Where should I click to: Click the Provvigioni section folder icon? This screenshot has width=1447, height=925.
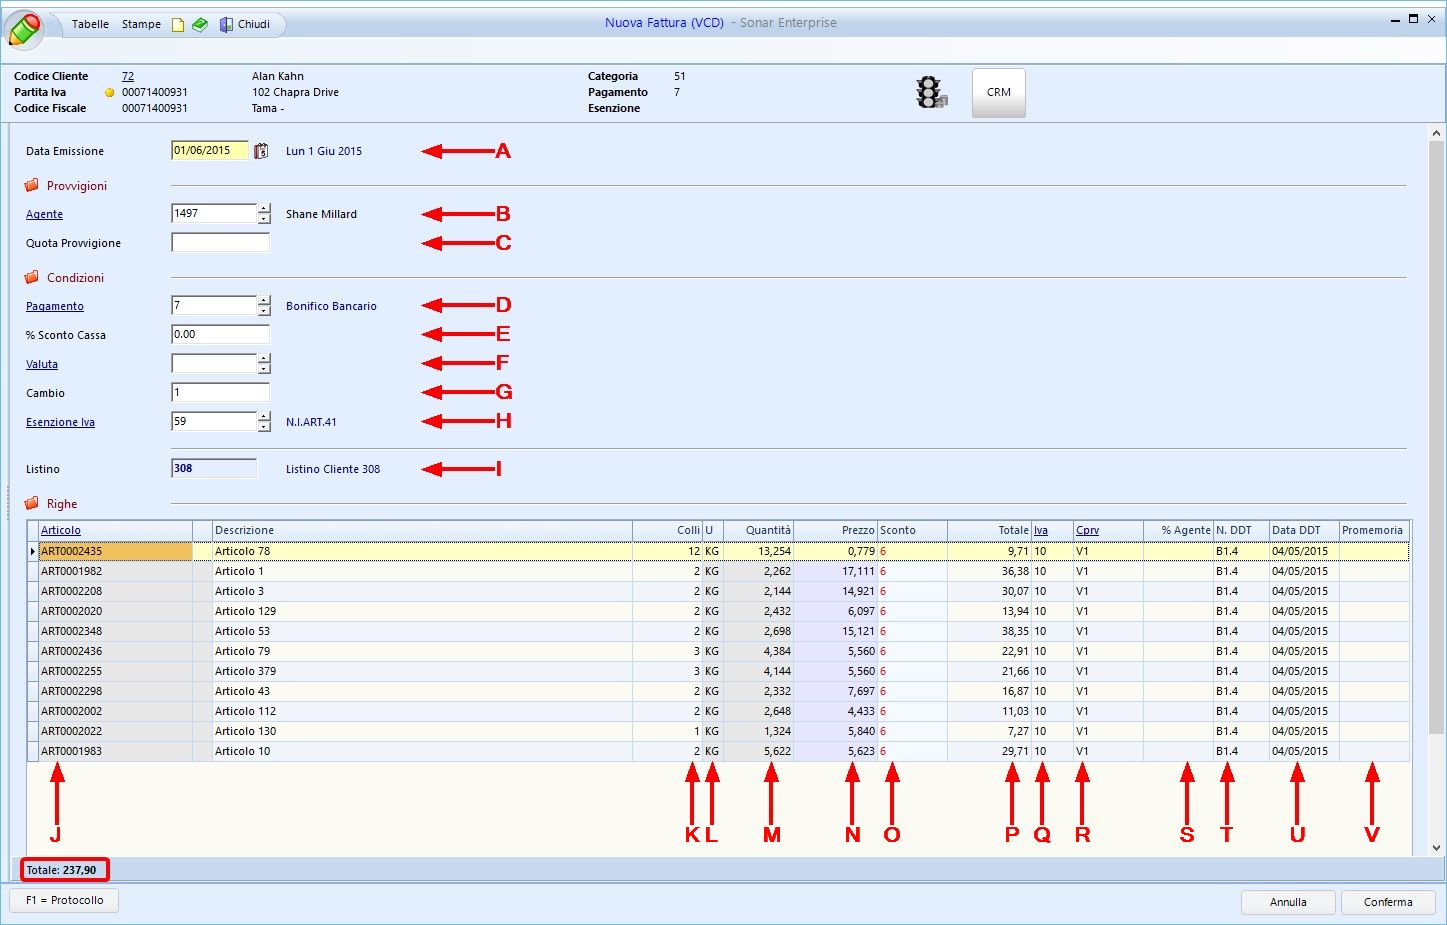[x=32, y=186]
